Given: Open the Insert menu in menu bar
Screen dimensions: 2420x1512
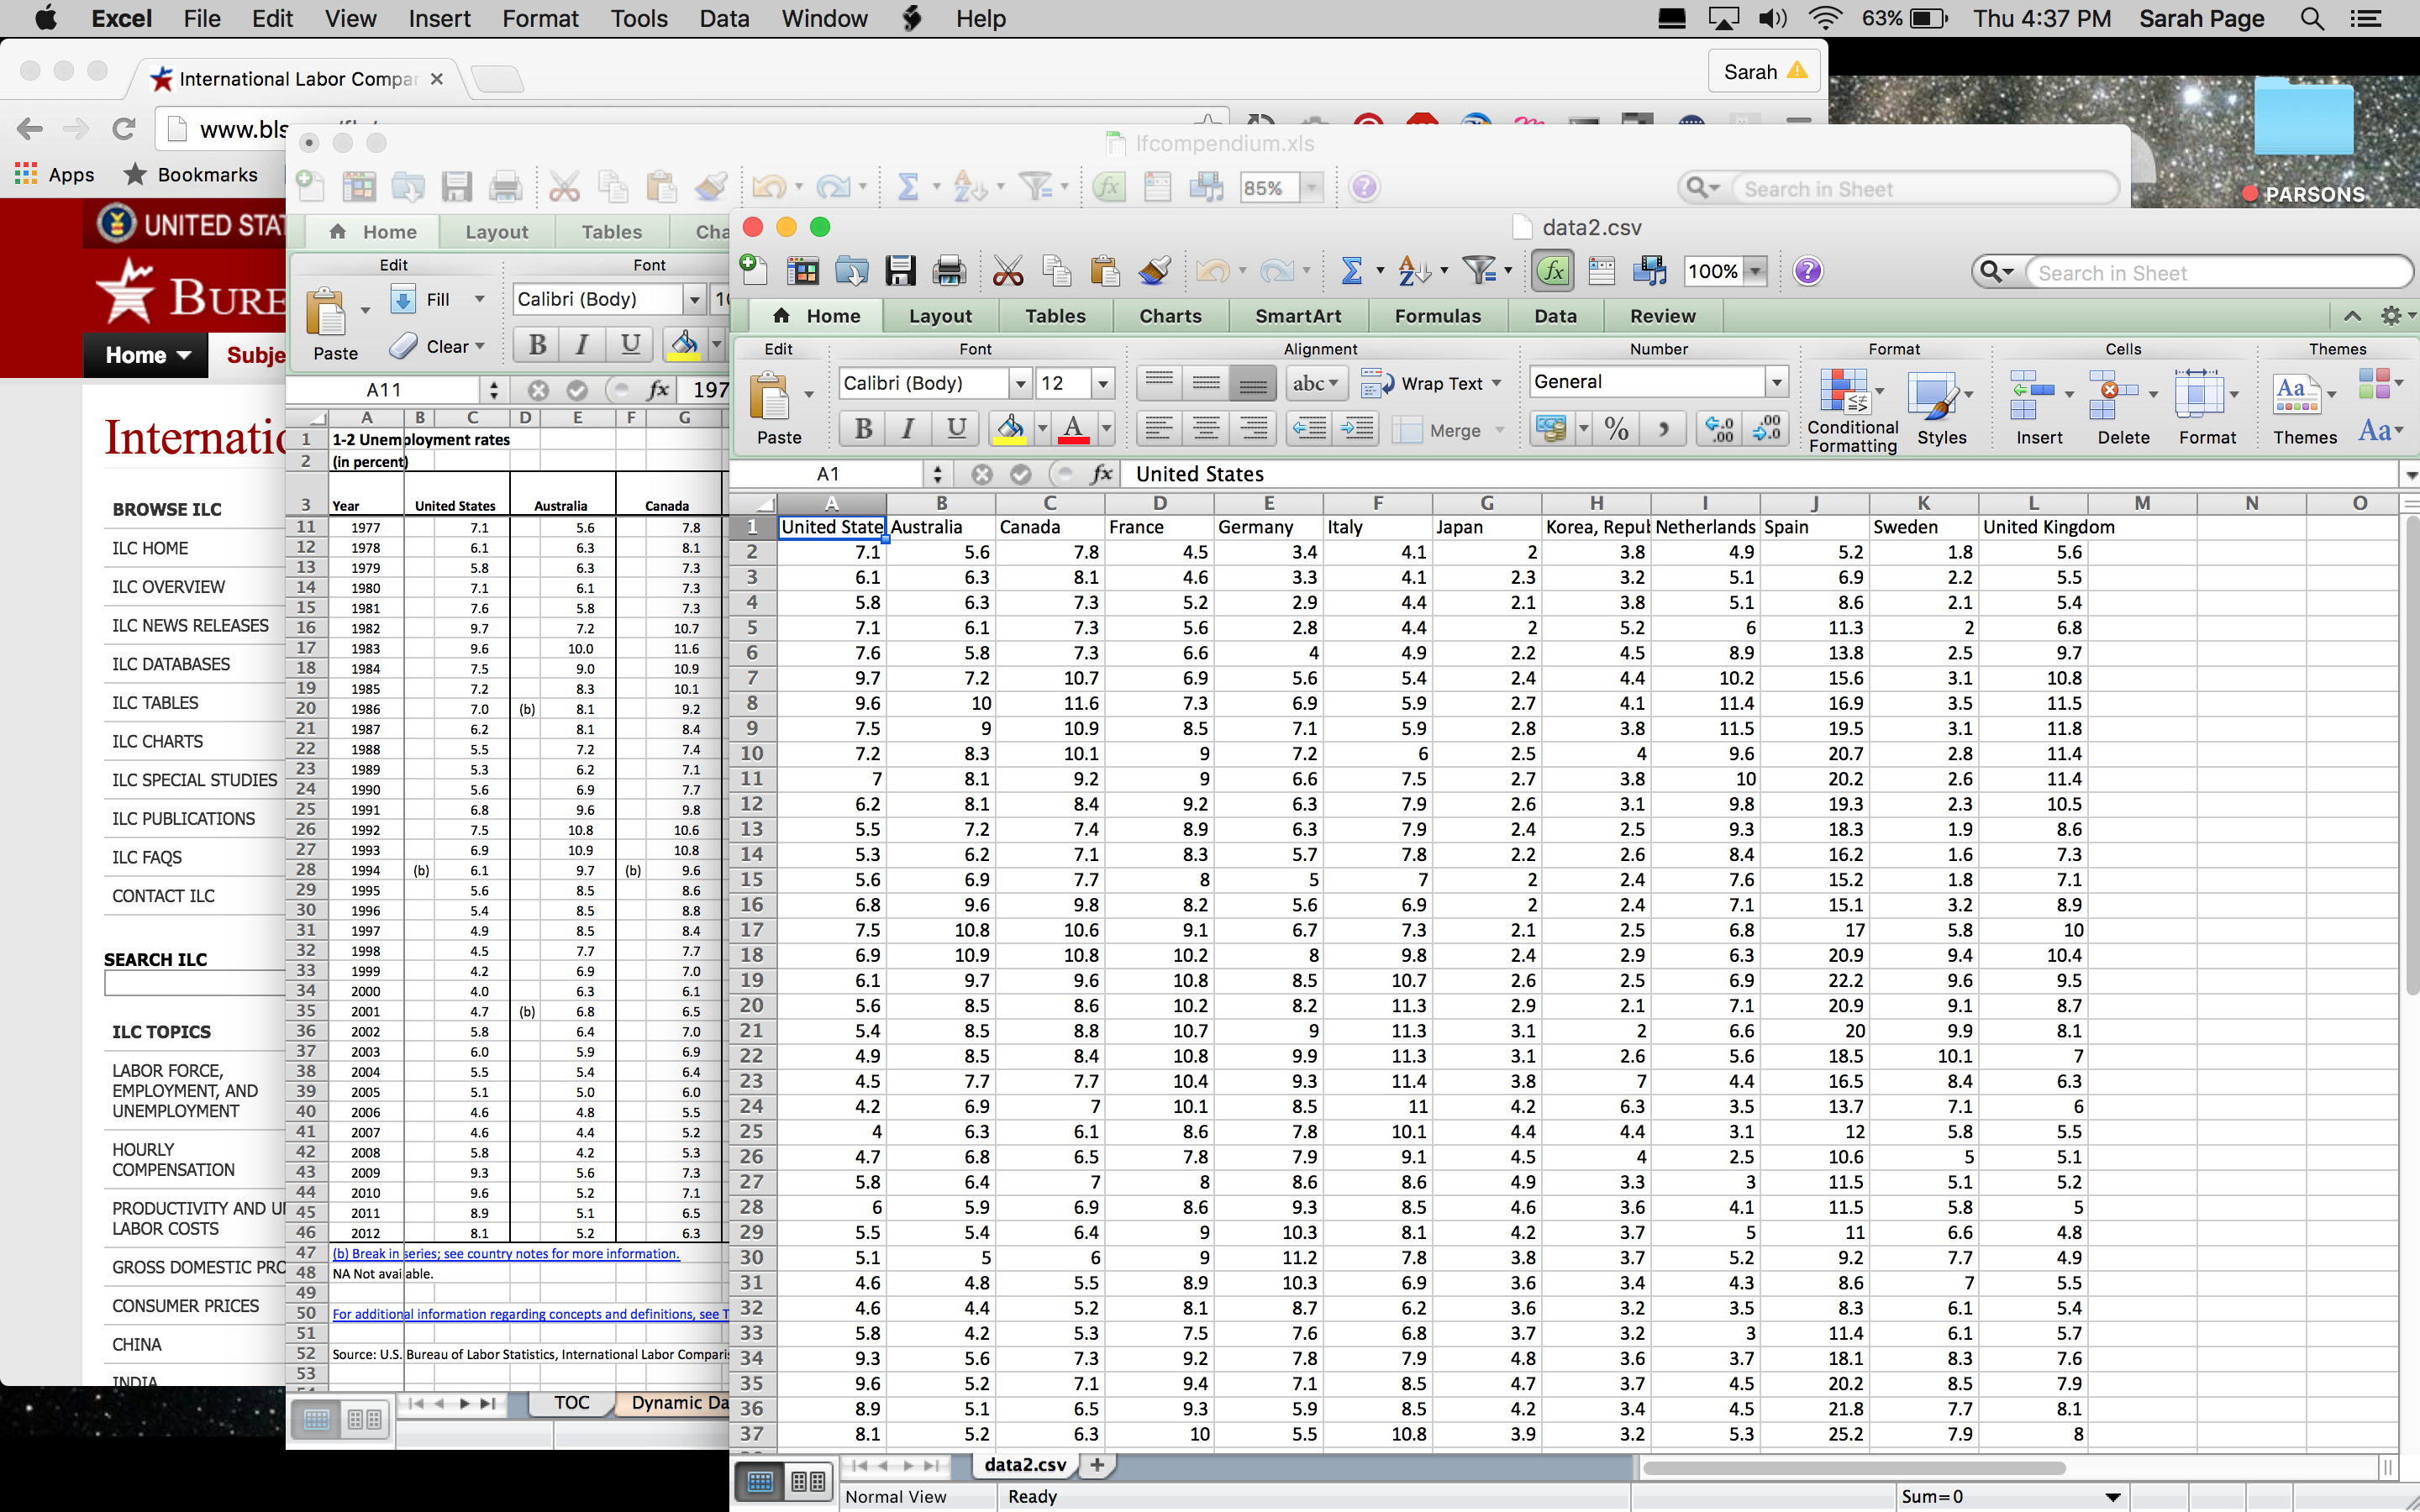Looking at the screenshot, I should coord(439,19).
